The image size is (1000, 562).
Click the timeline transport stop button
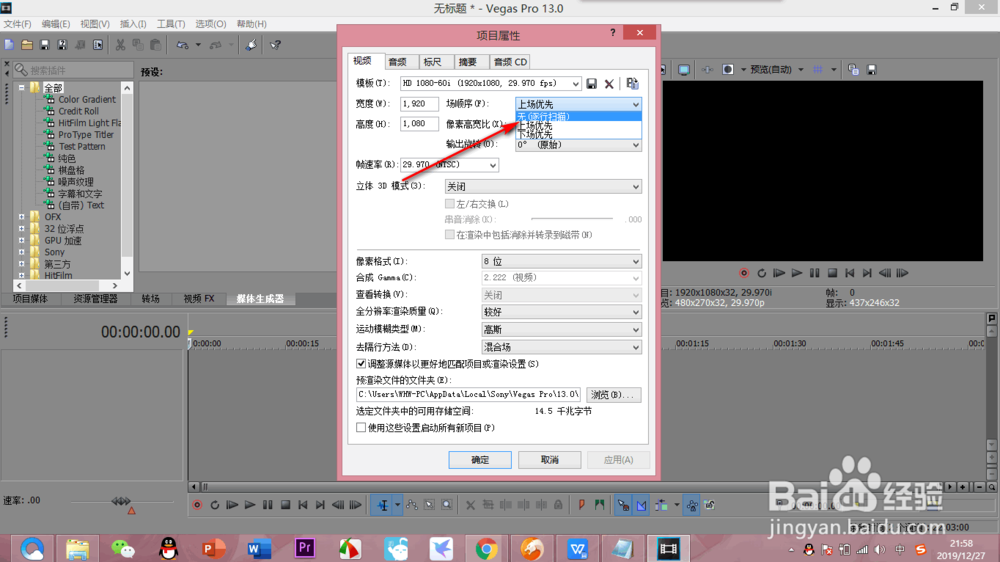[286, 505]
